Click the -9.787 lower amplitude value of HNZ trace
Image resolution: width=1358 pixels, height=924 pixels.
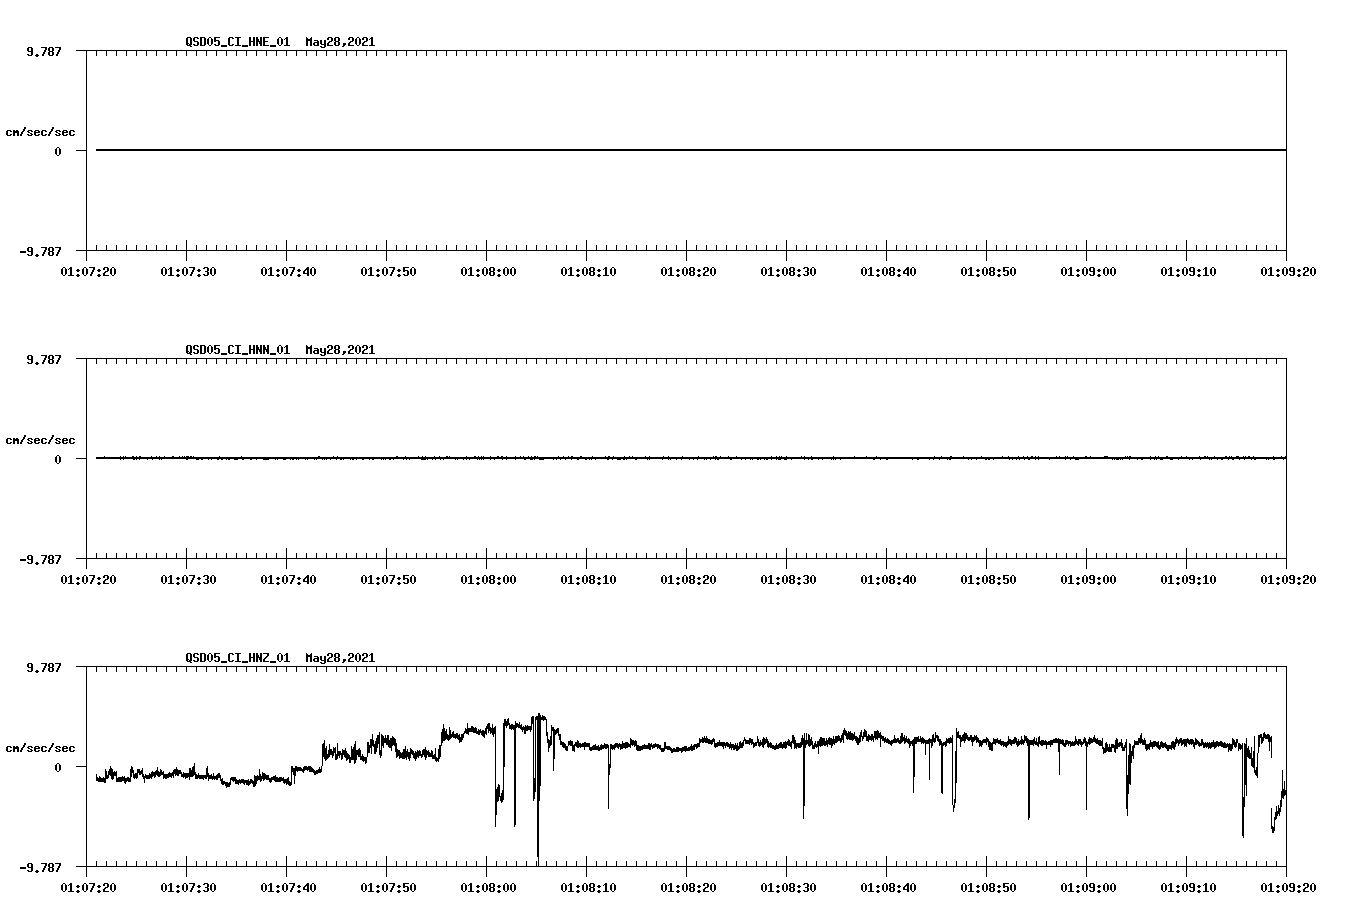point(40,865)
